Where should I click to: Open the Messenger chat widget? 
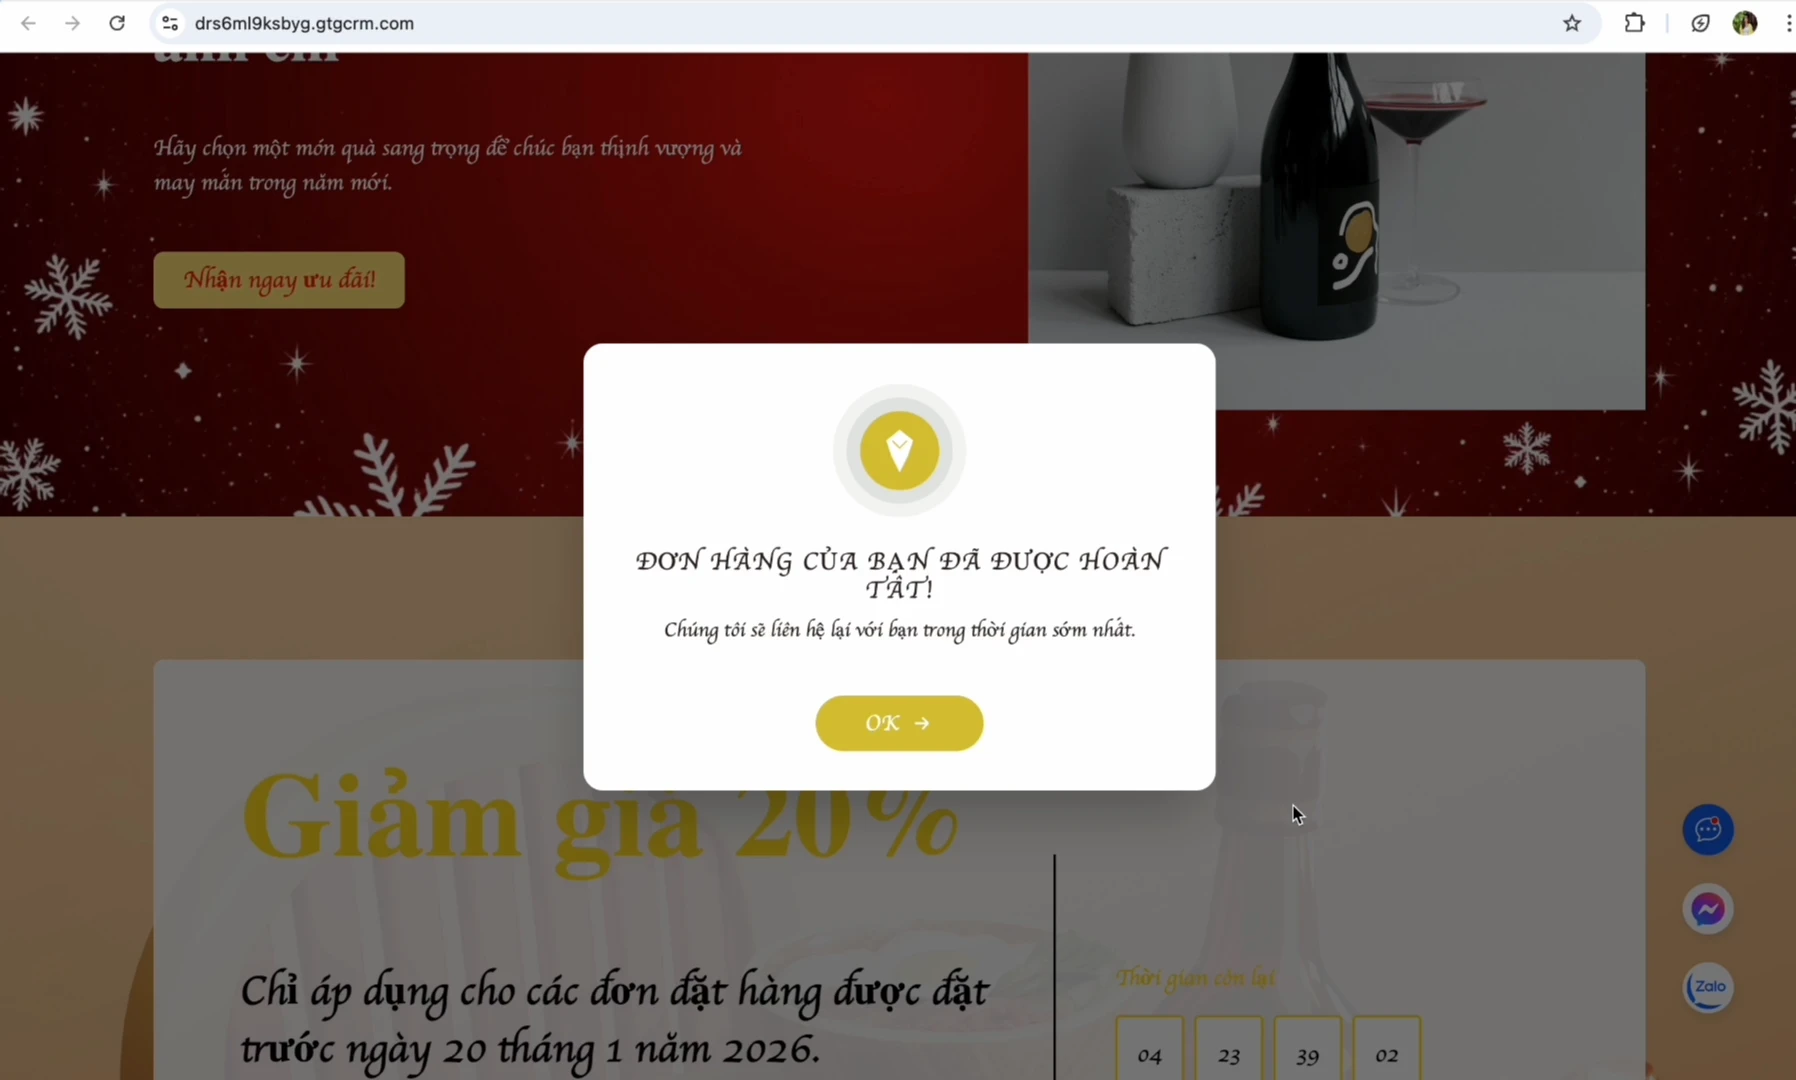pyautogui.click(x=1708, y=909)
